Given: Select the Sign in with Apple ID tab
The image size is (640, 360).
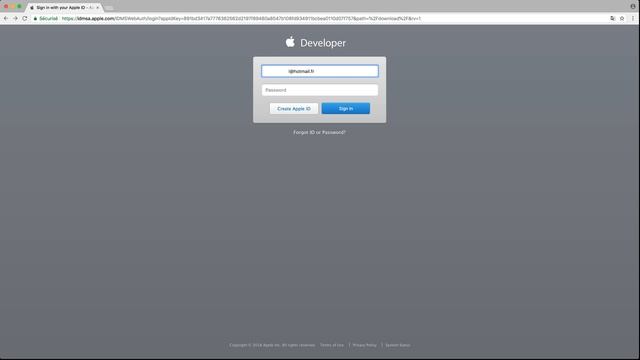Looking at the screenshot, I should 64,8.
